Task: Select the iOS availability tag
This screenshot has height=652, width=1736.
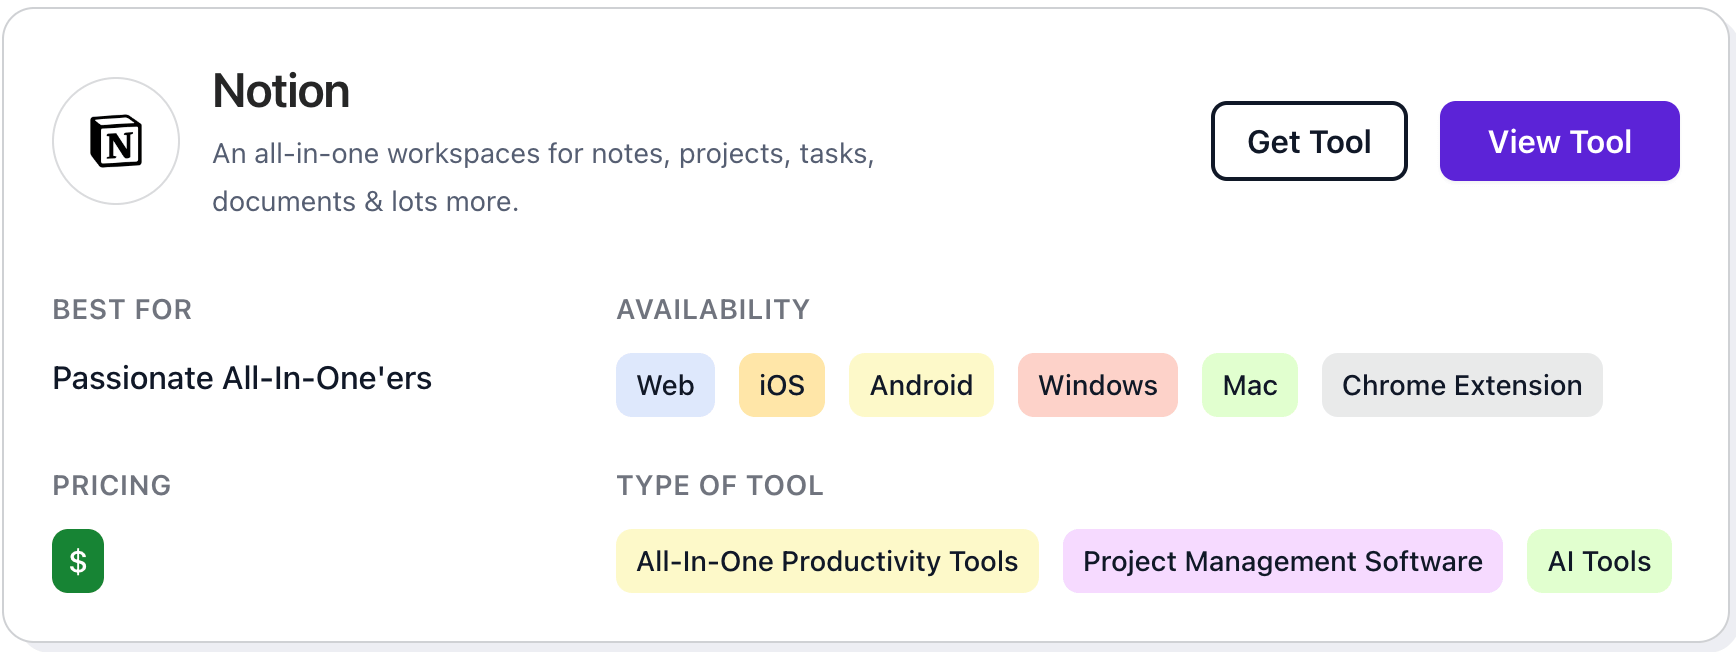Action: pos(781,385)
